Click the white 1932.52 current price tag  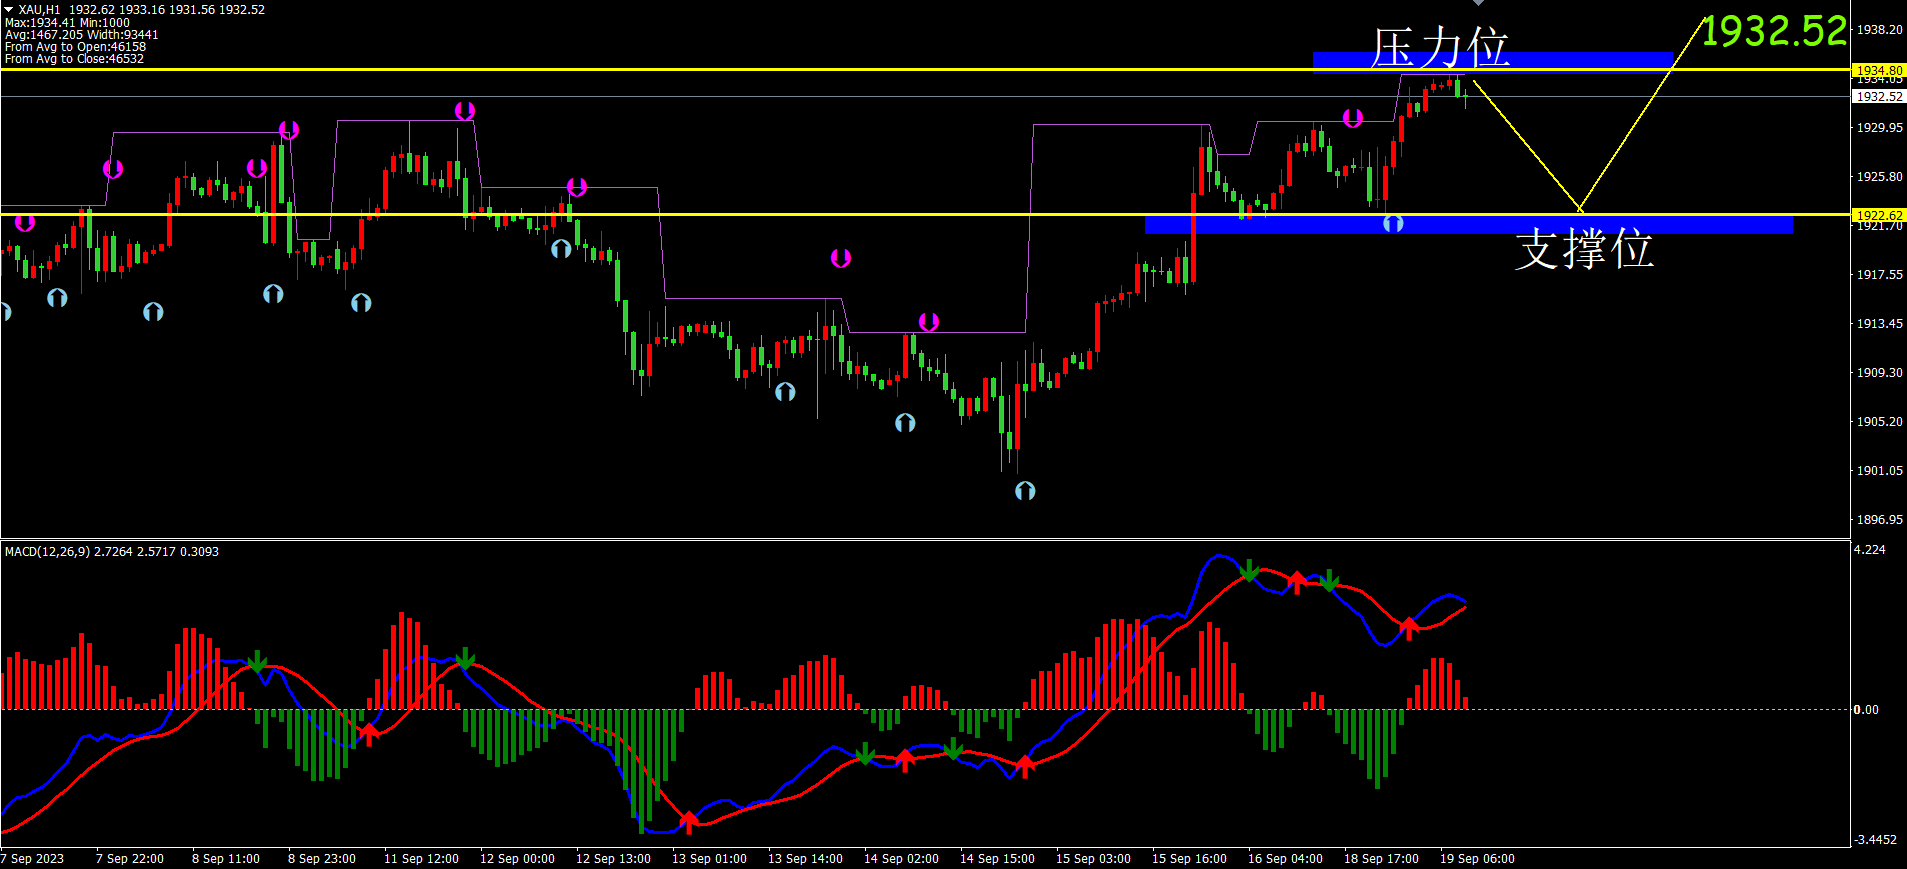(1879, 97)
